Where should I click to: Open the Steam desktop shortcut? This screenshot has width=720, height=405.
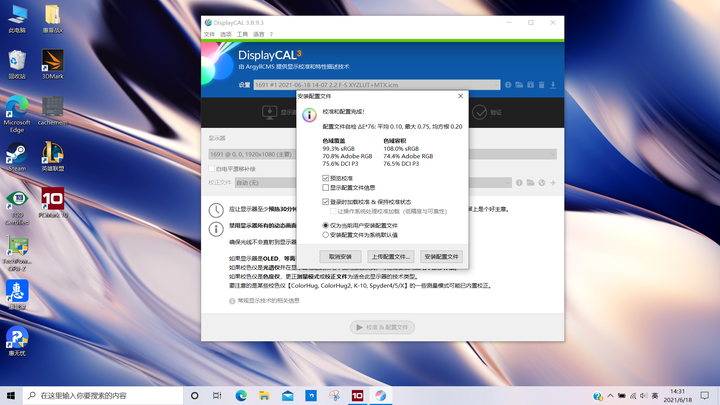pyautogui.click(x=17, y=156)
